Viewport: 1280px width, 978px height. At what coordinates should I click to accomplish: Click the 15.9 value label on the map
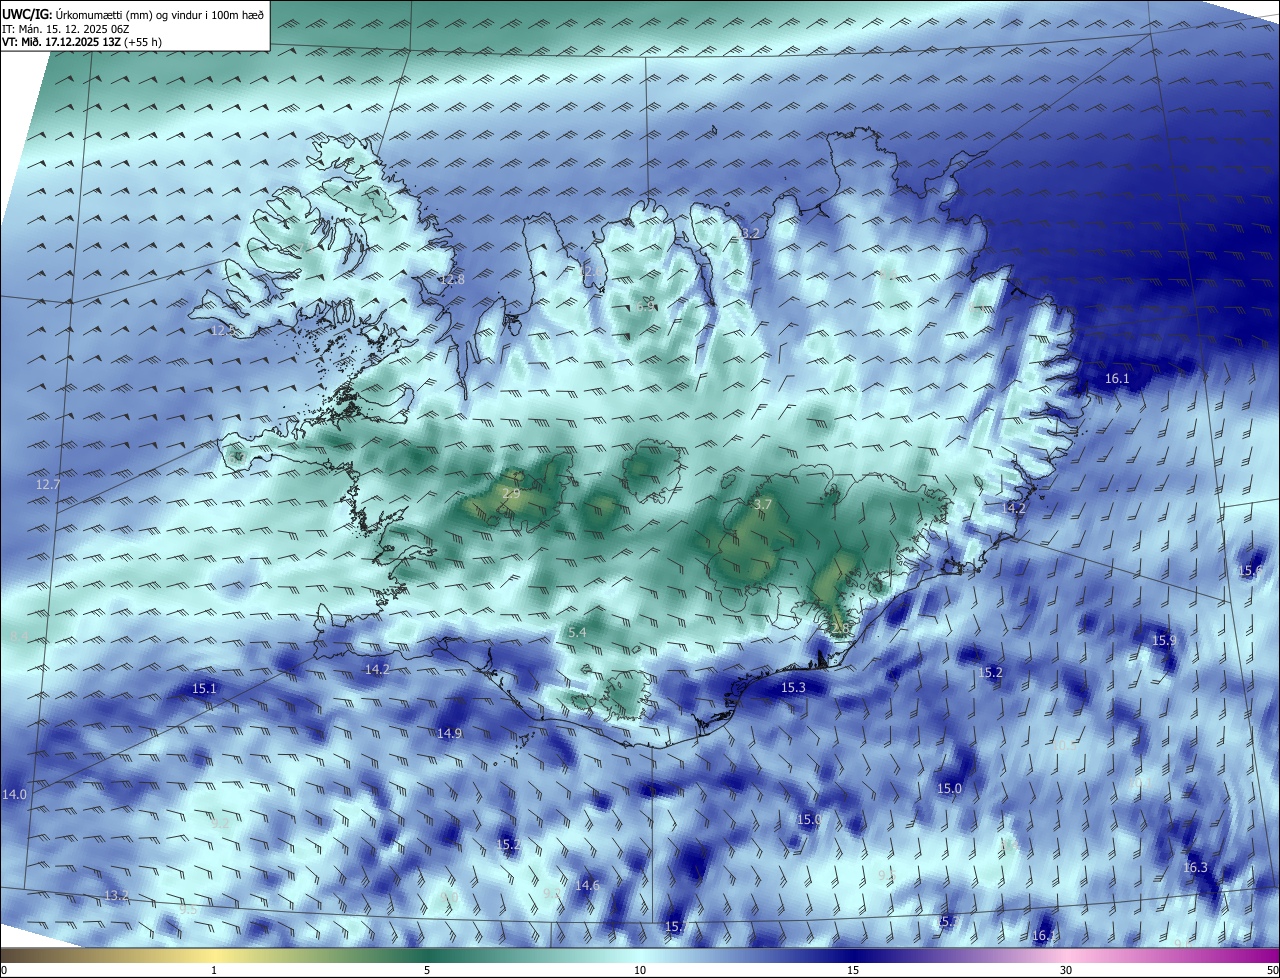click(1164, 640)
